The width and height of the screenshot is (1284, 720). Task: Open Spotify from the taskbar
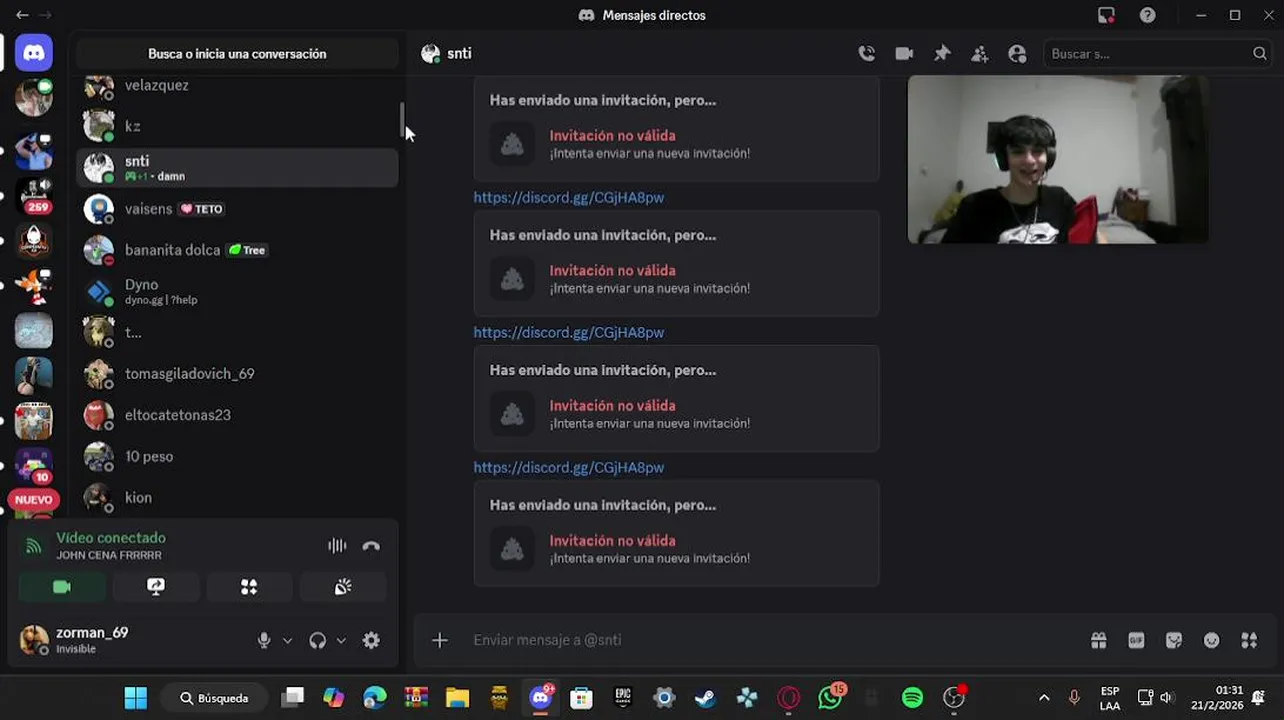pyautogui.click(x=912, y=698)
